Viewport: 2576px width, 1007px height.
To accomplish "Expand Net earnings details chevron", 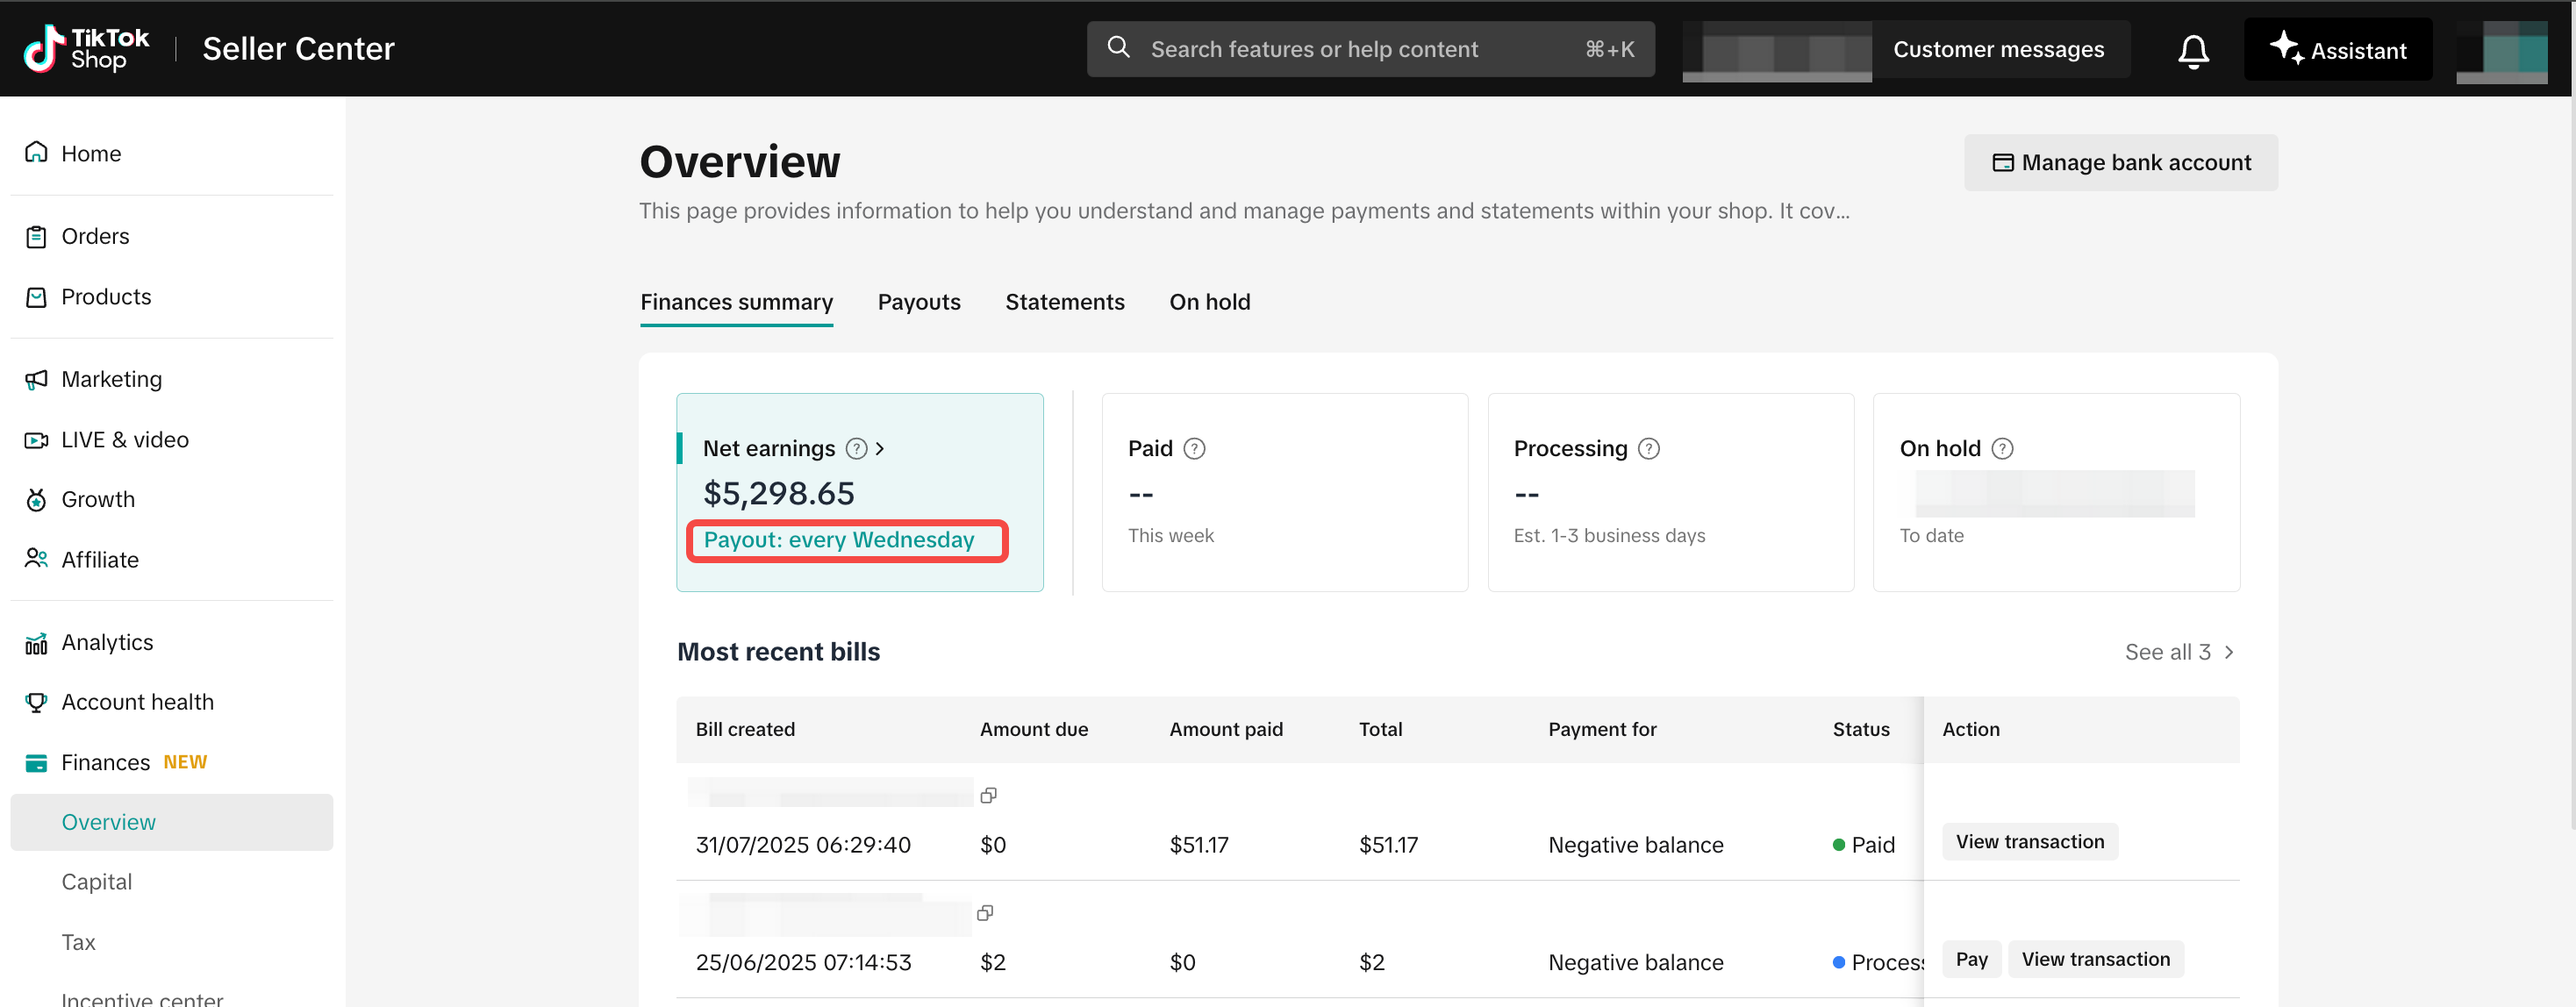I will (880, 448).
